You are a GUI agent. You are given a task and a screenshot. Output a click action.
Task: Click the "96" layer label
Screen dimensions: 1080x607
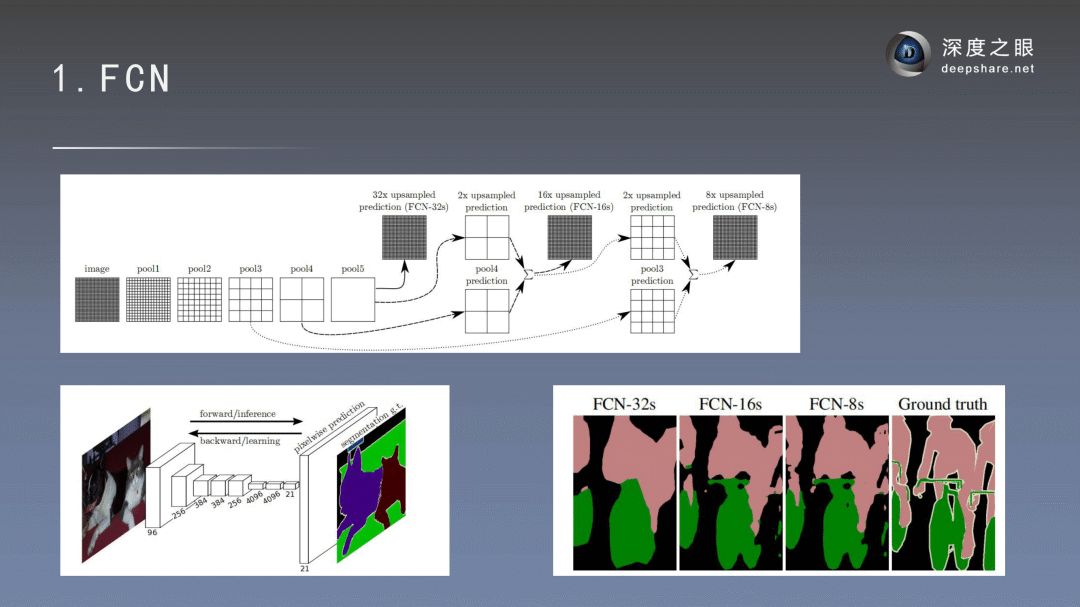coord(152,533)
